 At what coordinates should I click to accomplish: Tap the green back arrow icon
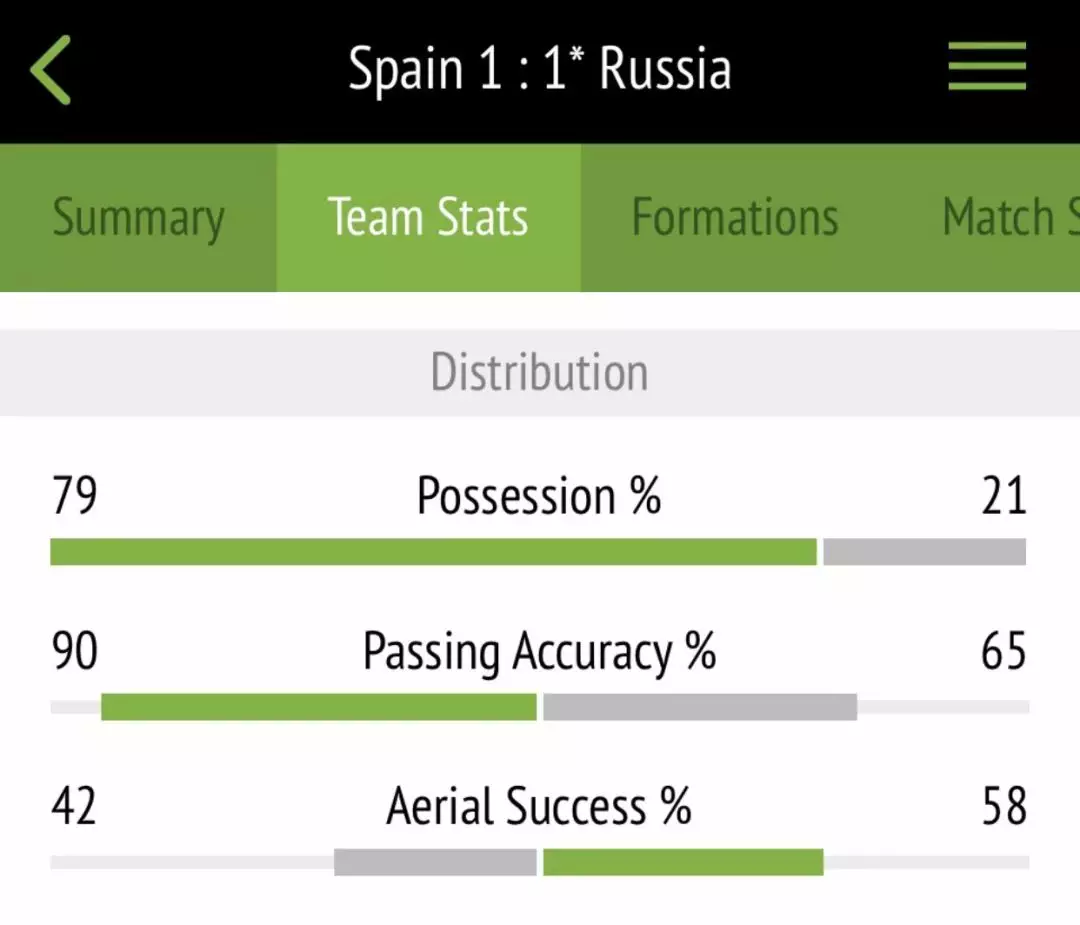(50, 70)
